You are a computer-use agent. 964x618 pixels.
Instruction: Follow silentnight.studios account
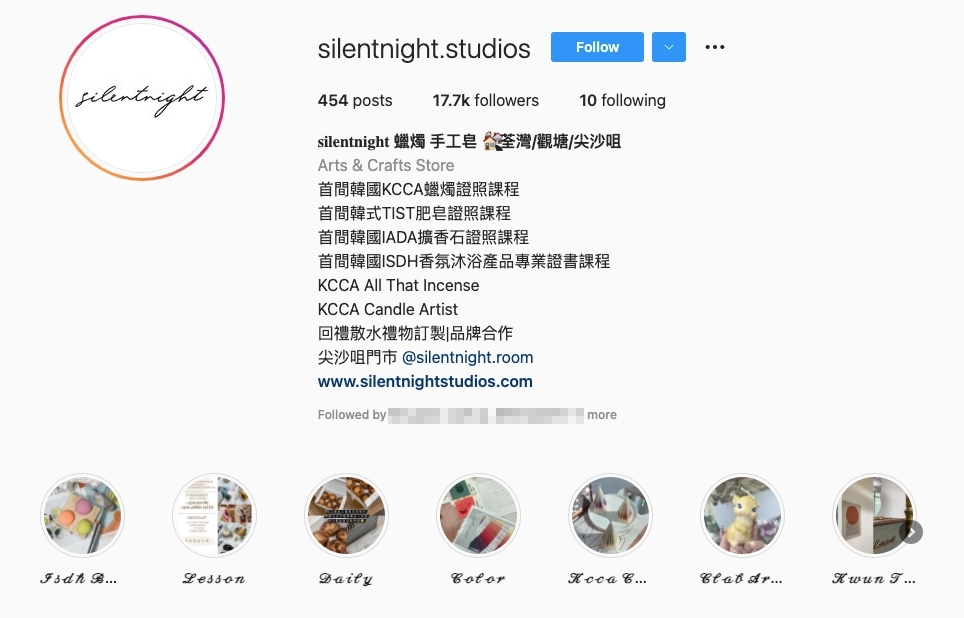[597, 47]
